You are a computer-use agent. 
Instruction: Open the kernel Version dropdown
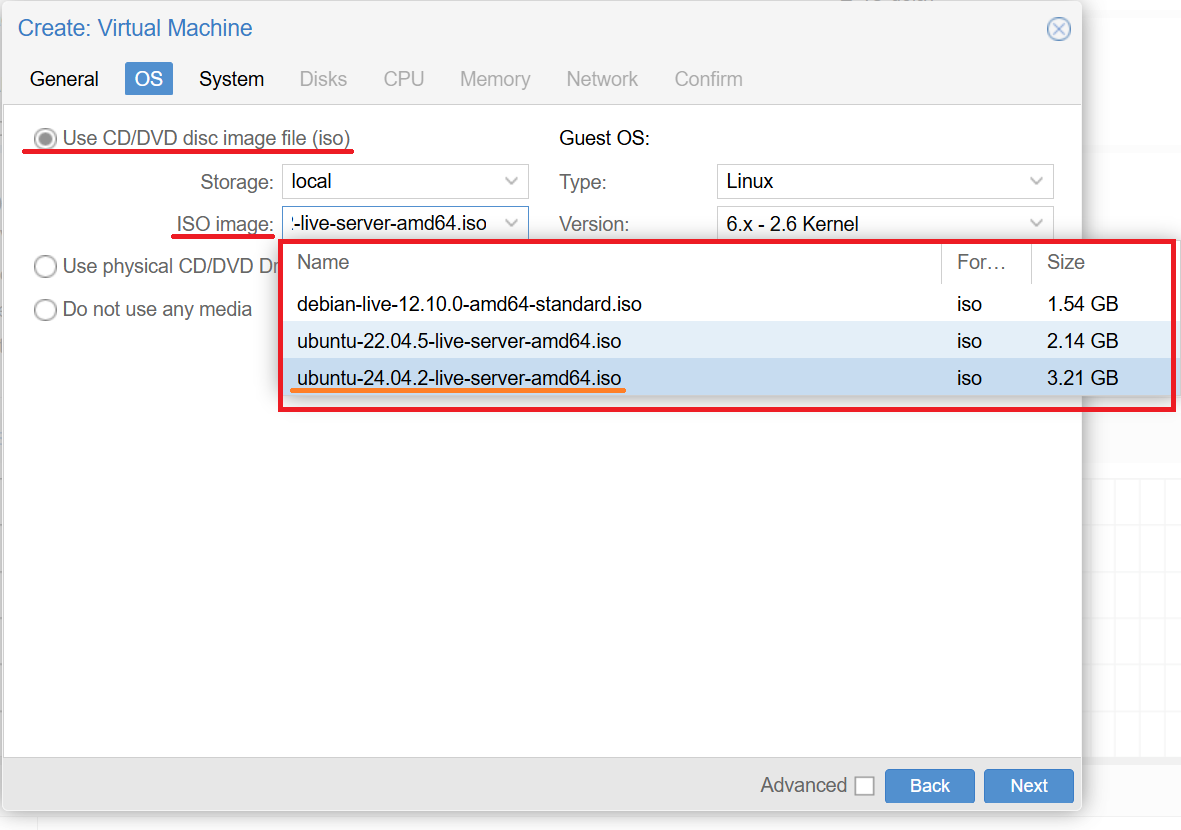[1036, 224]
